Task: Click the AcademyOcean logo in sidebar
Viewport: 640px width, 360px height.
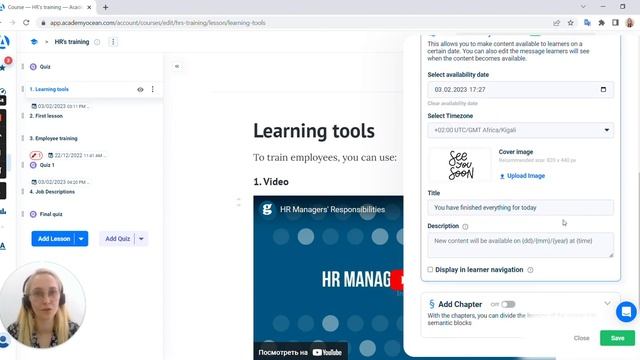Action: tap(4, 42)
